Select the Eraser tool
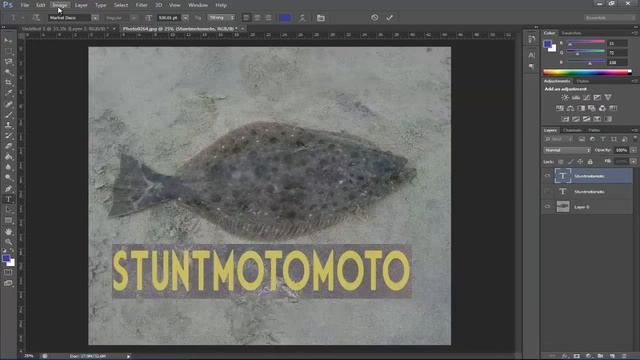 8,146
